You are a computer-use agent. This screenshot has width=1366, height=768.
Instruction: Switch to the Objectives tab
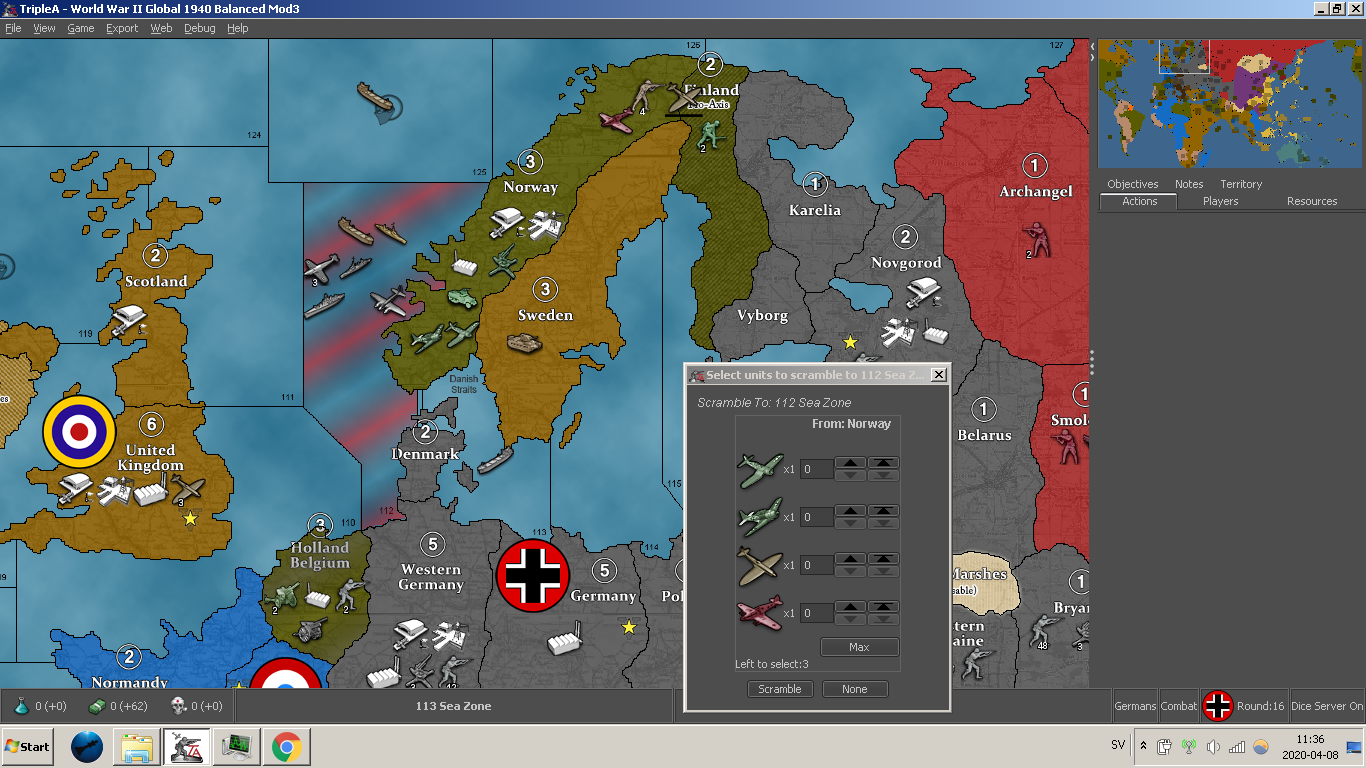(x=1132, y=184)
